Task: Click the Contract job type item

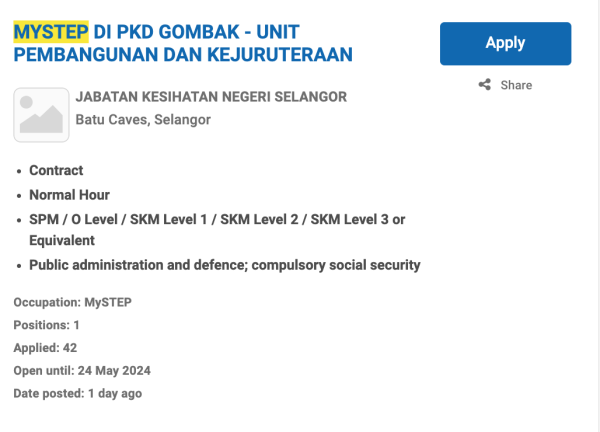Action: (56, 170)
